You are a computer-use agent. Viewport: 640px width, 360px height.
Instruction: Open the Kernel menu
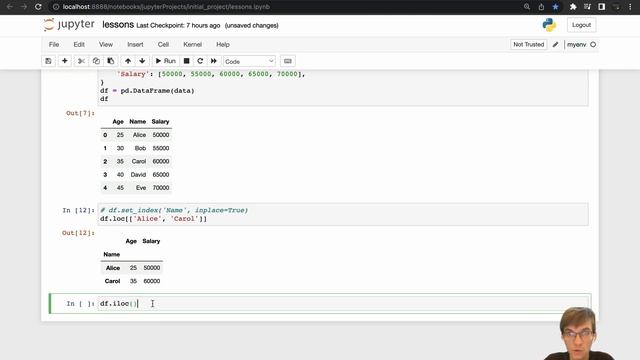pos(192,44)
